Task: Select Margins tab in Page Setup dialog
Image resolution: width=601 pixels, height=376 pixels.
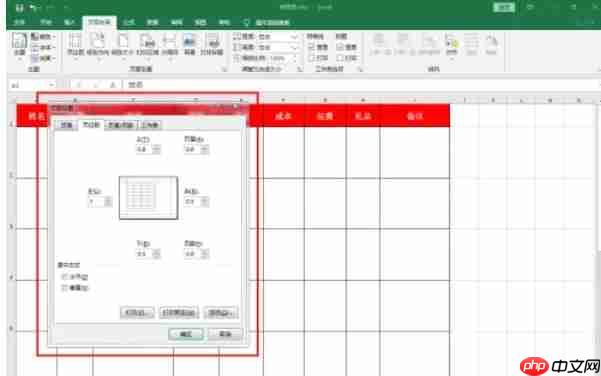Action: (91, 125)
